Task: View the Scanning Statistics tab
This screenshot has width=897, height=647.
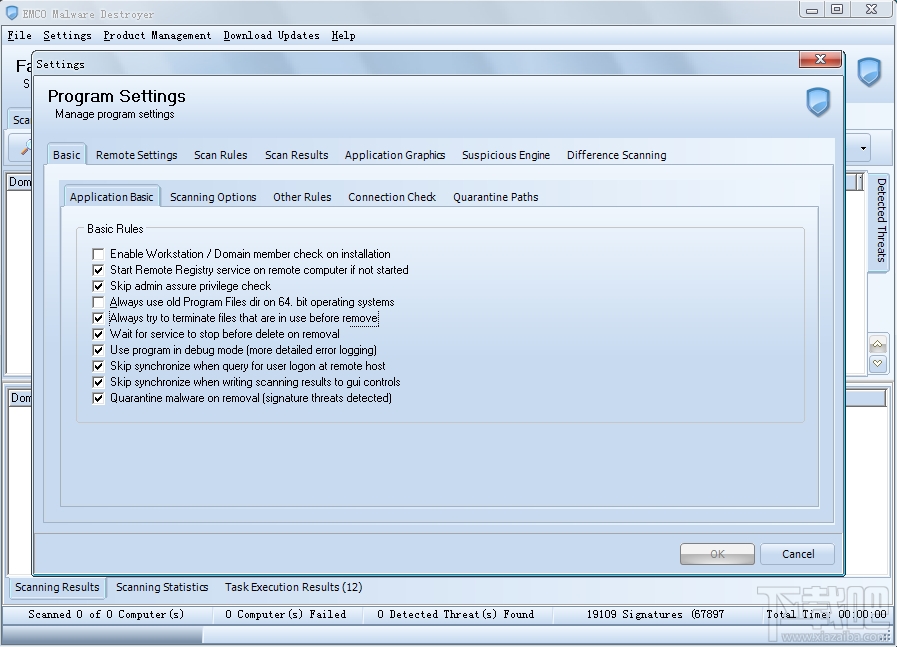Action: point(162,587)
